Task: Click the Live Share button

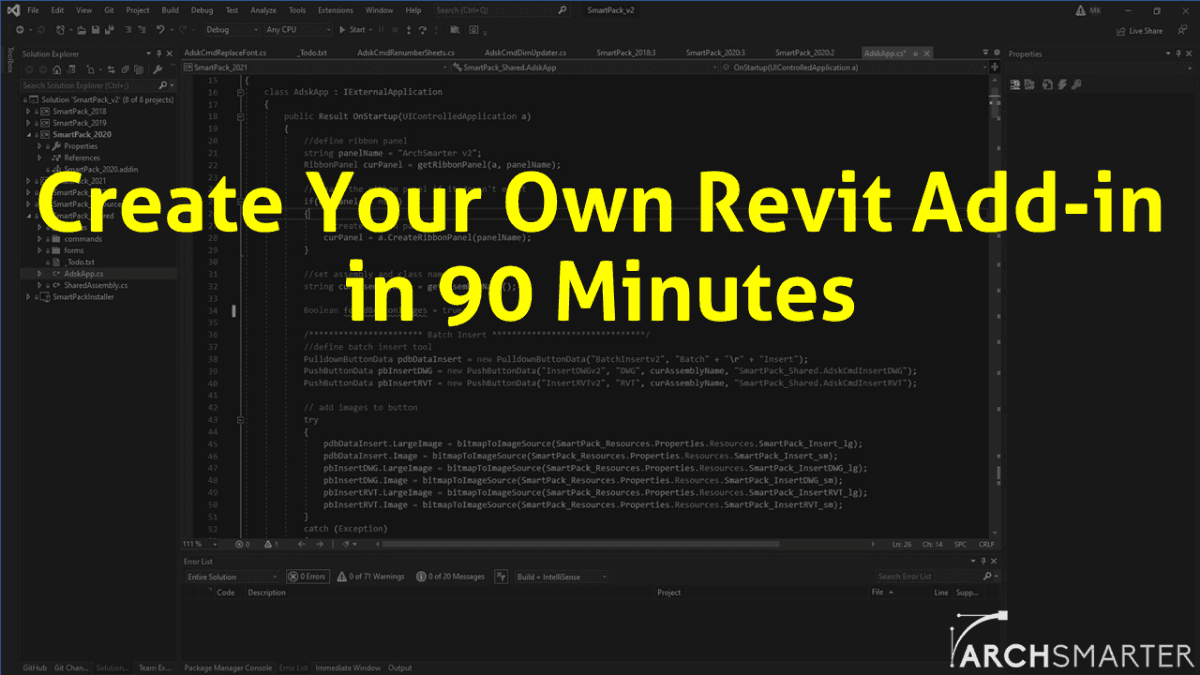Action: [1140, 31]
